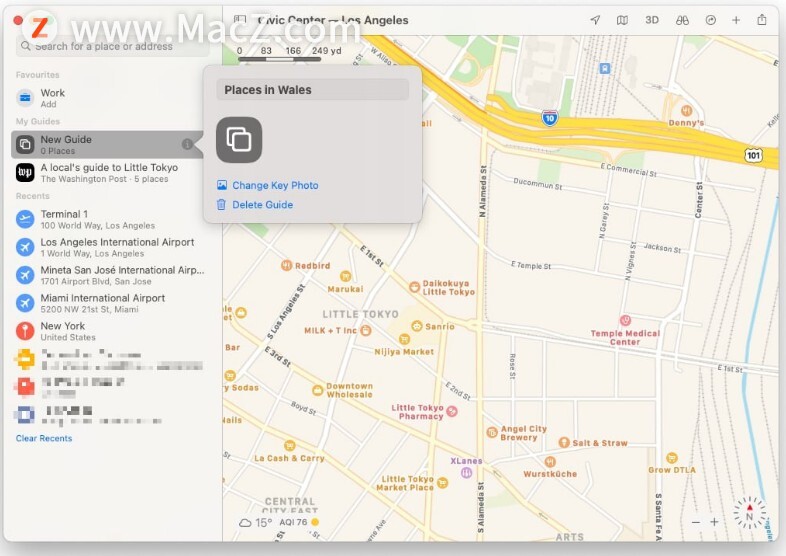Click the plus icon in the toolbar
The image size is (786, 556).
[736, 20]
